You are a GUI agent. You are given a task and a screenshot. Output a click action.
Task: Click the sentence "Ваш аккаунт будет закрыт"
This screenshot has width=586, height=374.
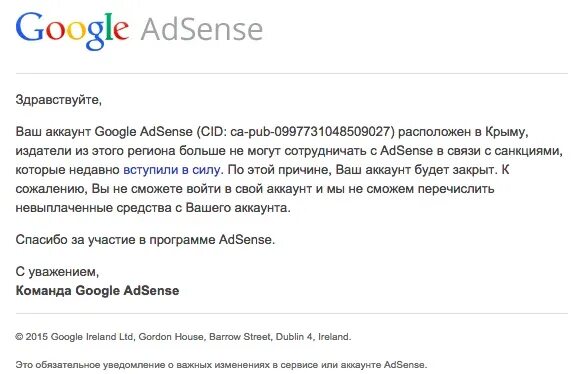point(416,170)
